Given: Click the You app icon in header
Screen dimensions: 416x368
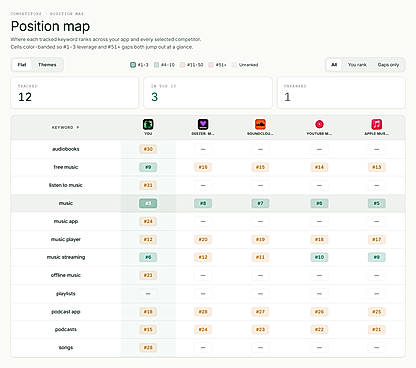Looking at the screenshot, I should [x=148, y=124].
